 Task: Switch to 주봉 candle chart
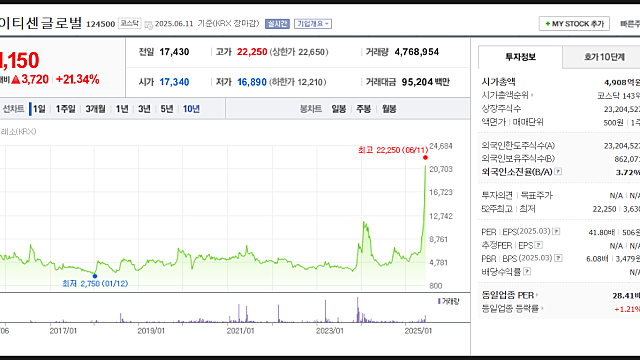364,109
